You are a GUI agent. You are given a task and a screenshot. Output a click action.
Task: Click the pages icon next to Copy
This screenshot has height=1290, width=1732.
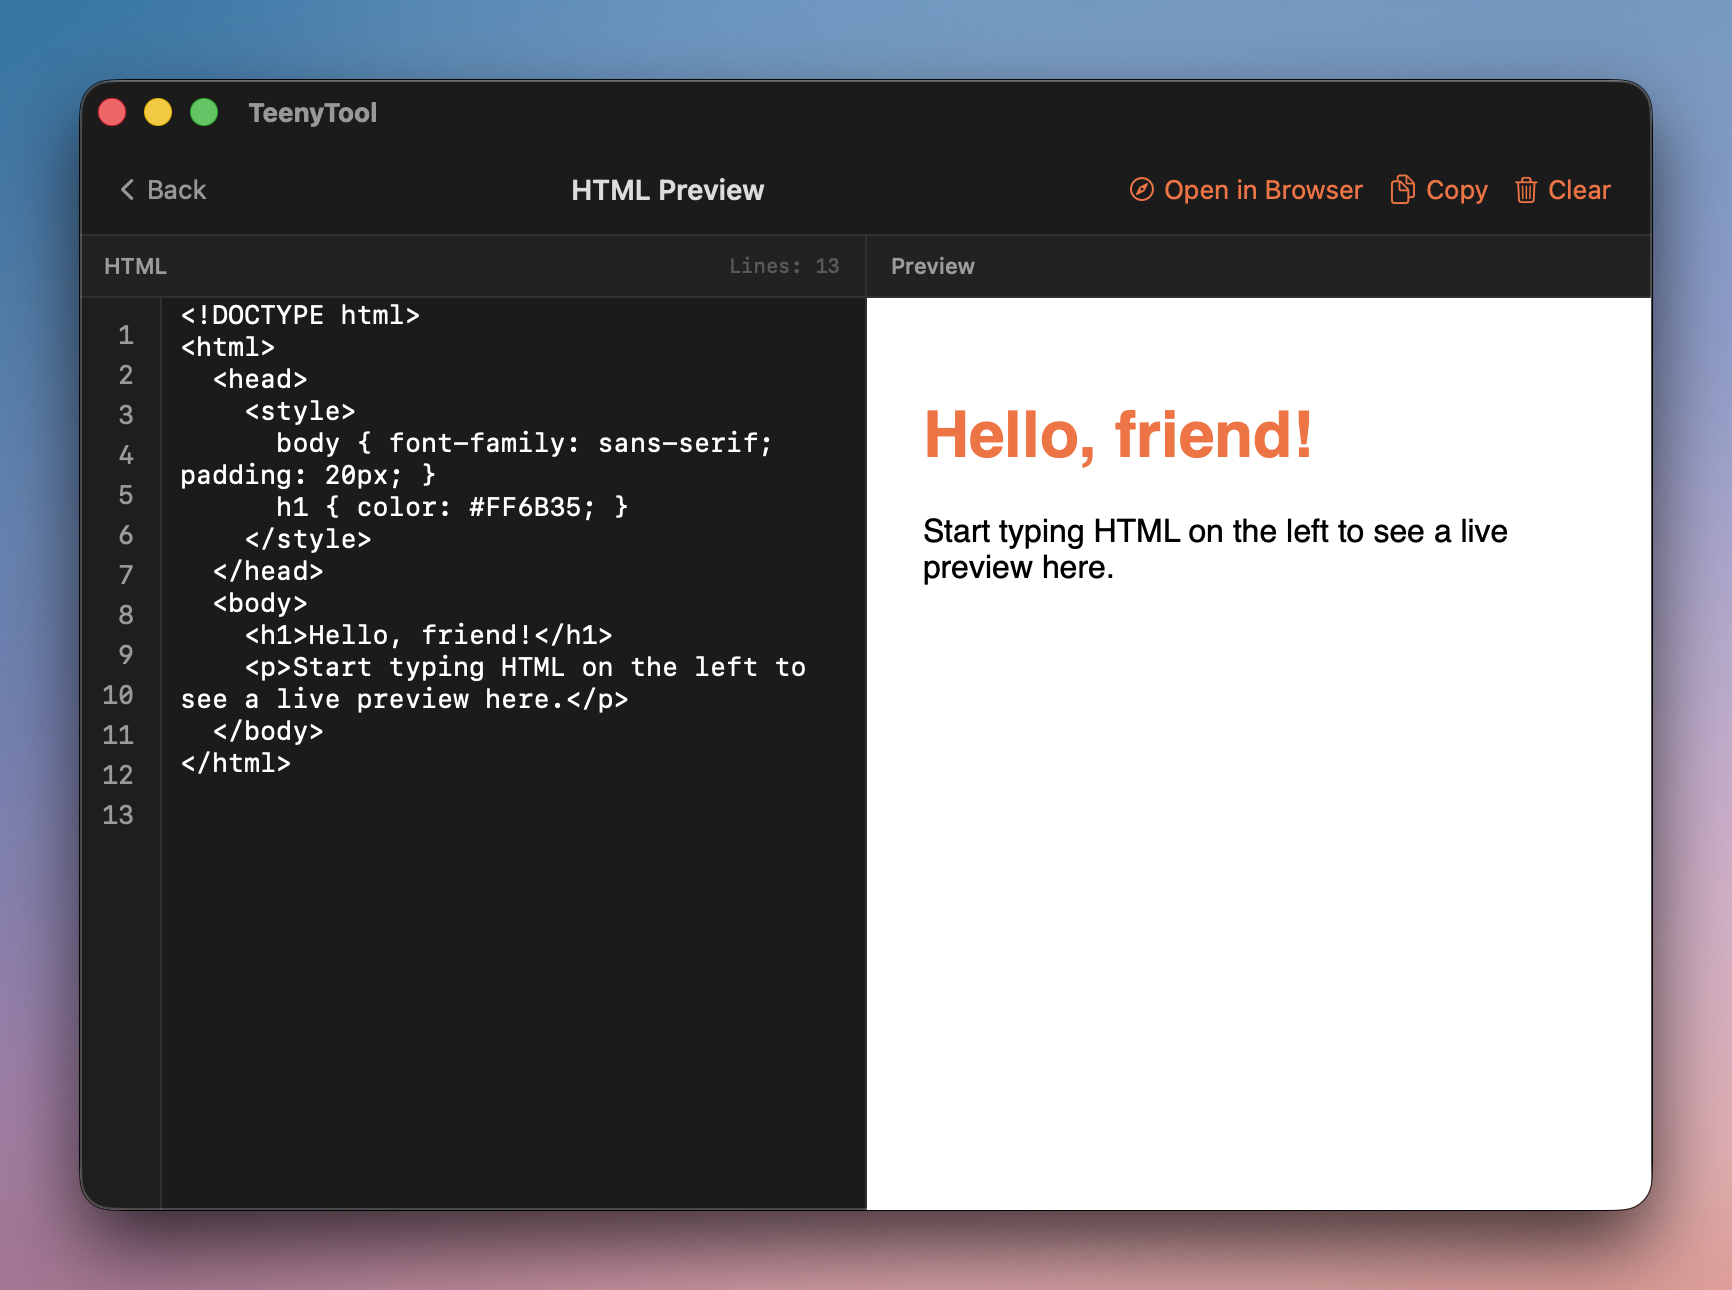pyautogui.click(x=1403, y=189)
